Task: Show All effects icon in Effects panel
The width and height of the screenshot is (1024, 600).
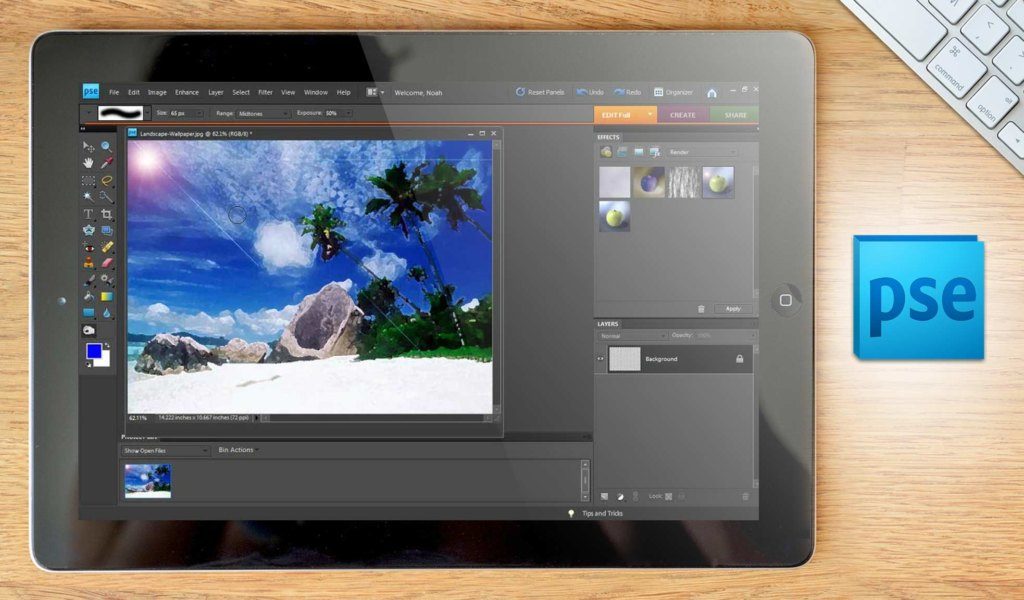Action: pyautogui.click(x=655, y=152)
